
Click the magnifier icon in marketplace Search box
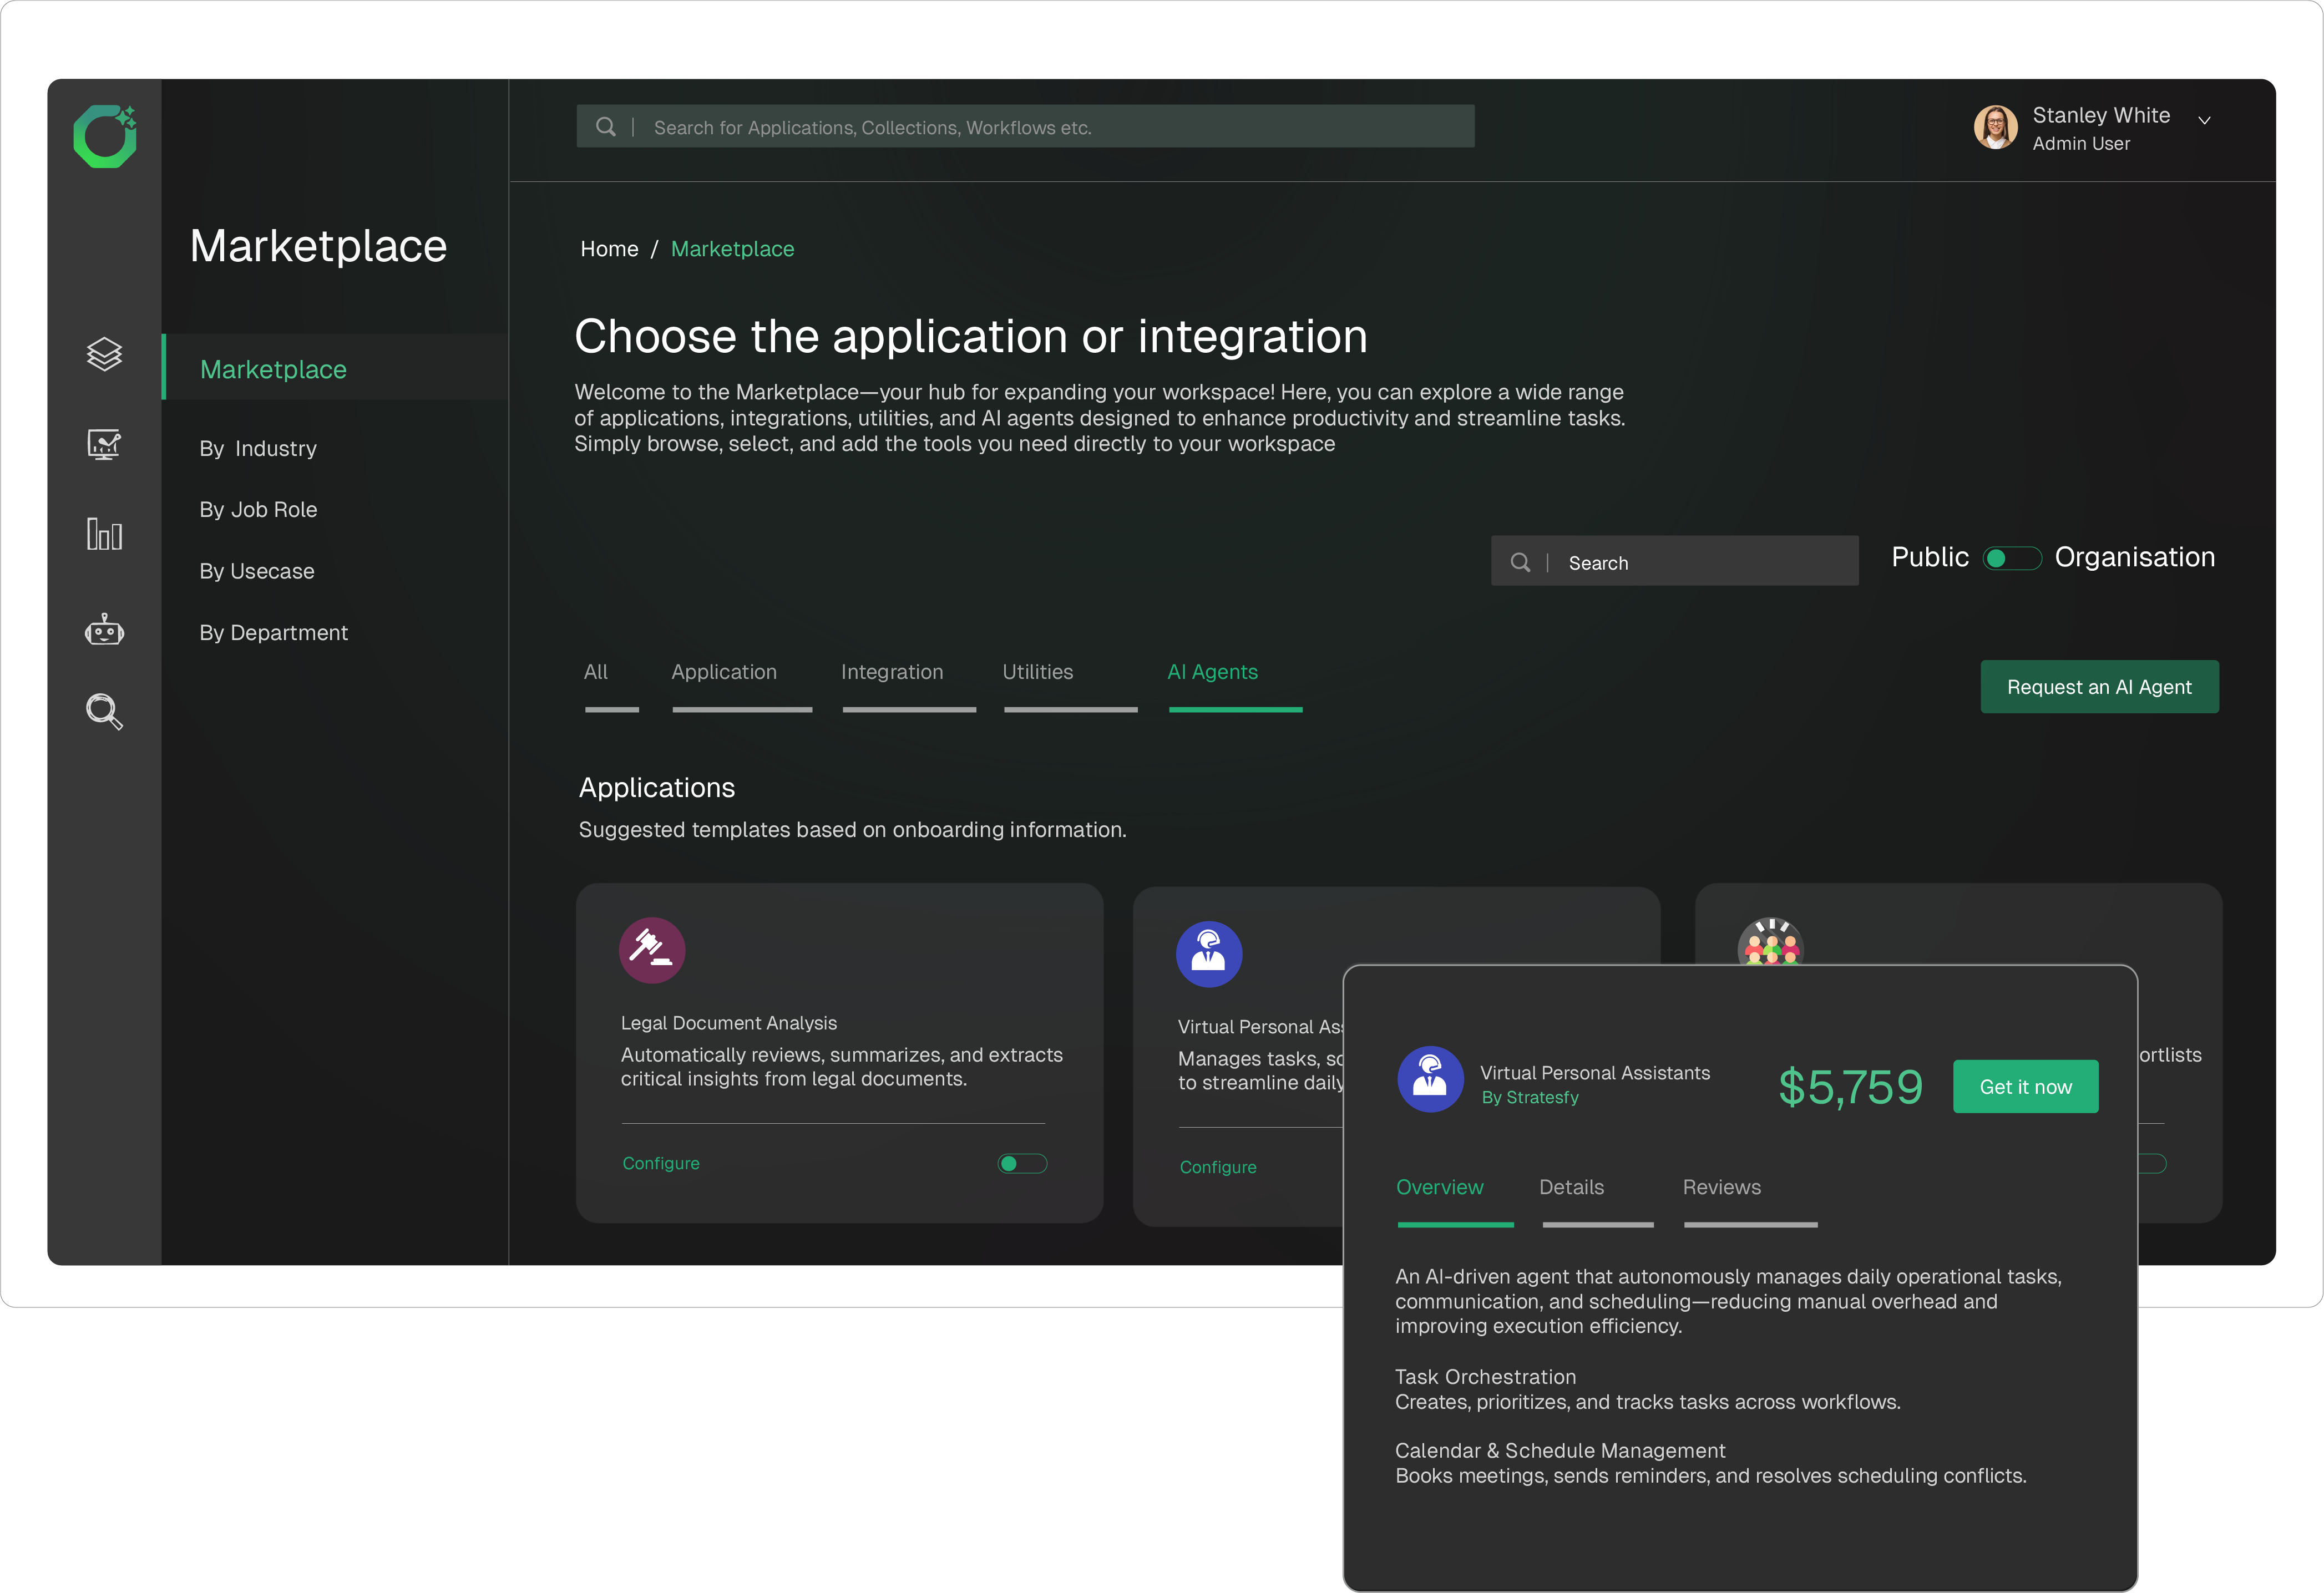point(1520,562)
